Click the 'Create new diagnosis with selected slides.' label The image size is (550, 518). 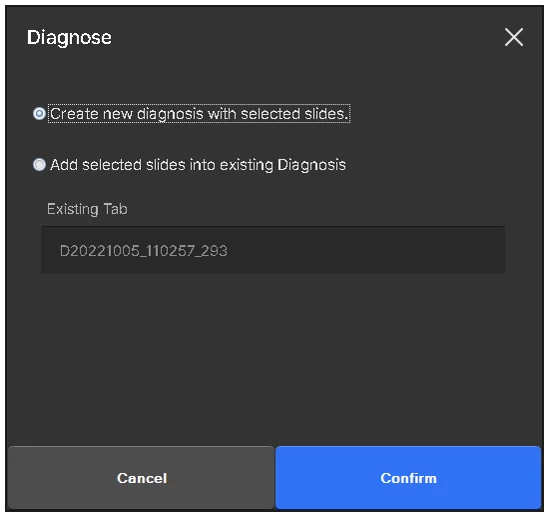pos(199,114)
